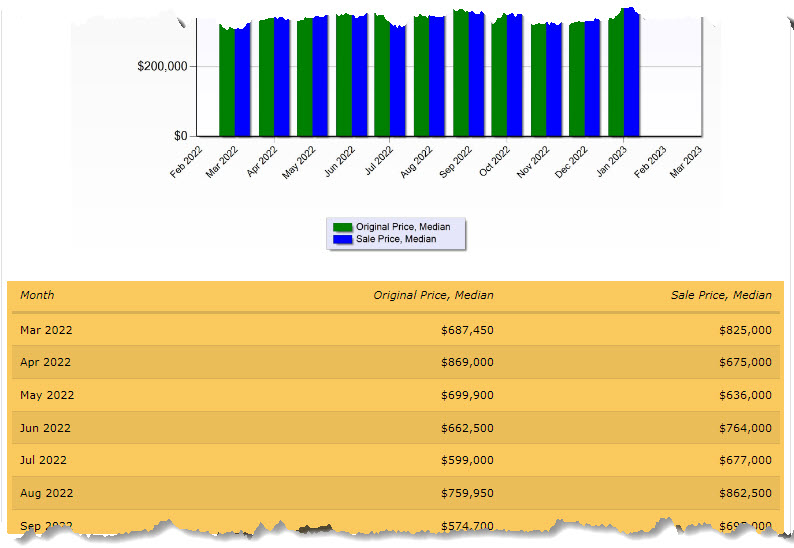794x548 pixels.
Task: Click the $862,500 sale price cell
Action: pos(745,493)
